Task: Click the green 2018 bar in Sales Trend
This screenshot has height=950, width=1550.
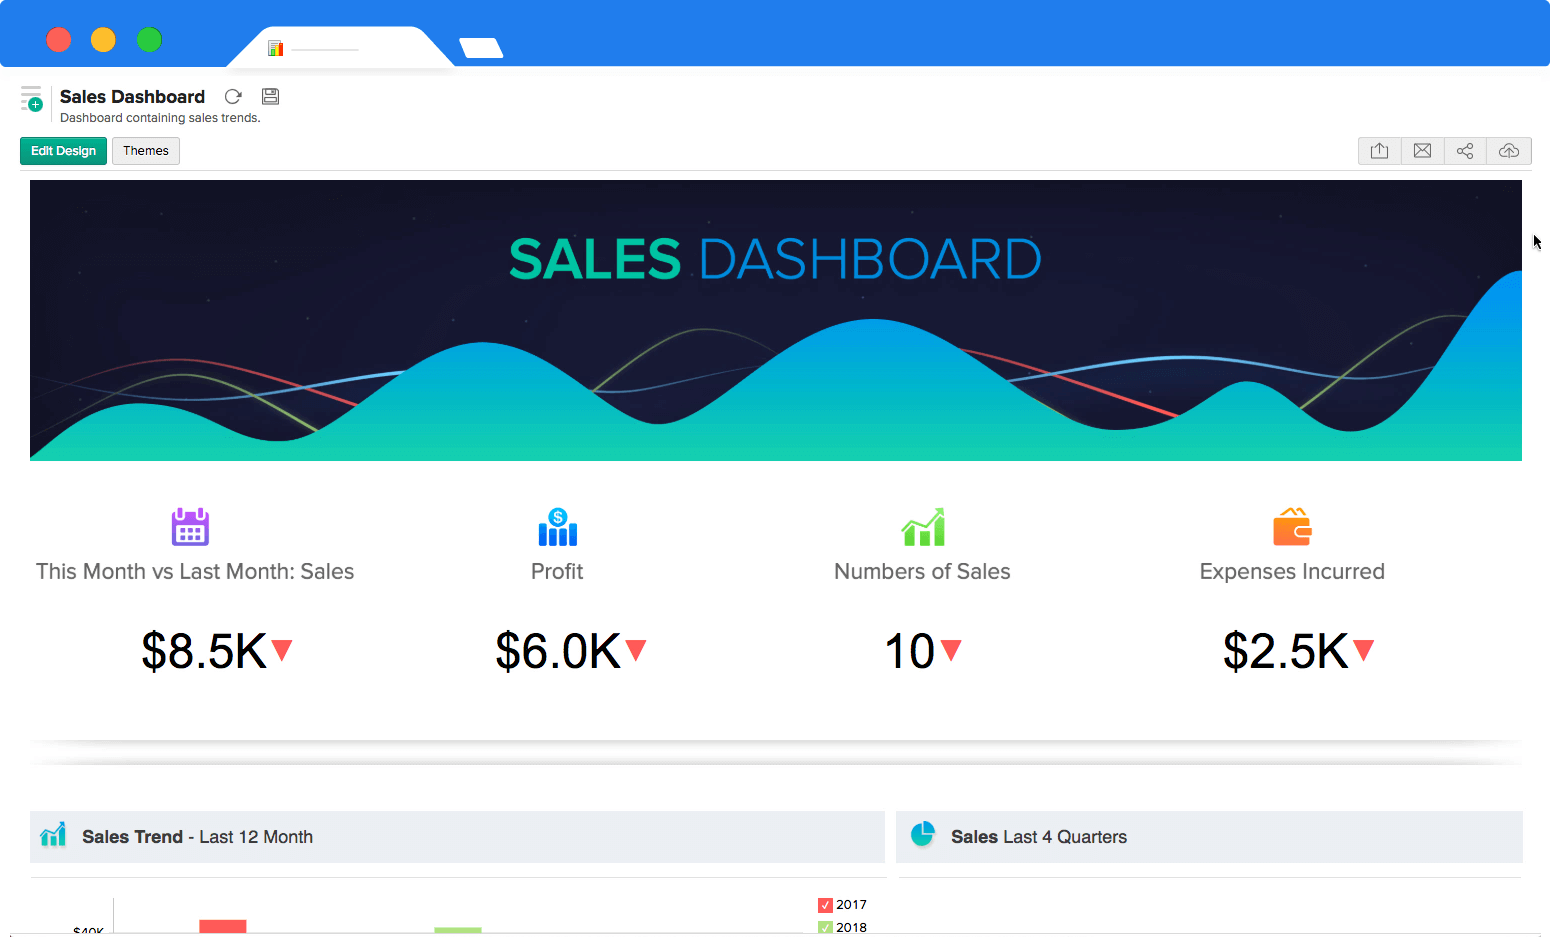Action: [x=458, y=930]
